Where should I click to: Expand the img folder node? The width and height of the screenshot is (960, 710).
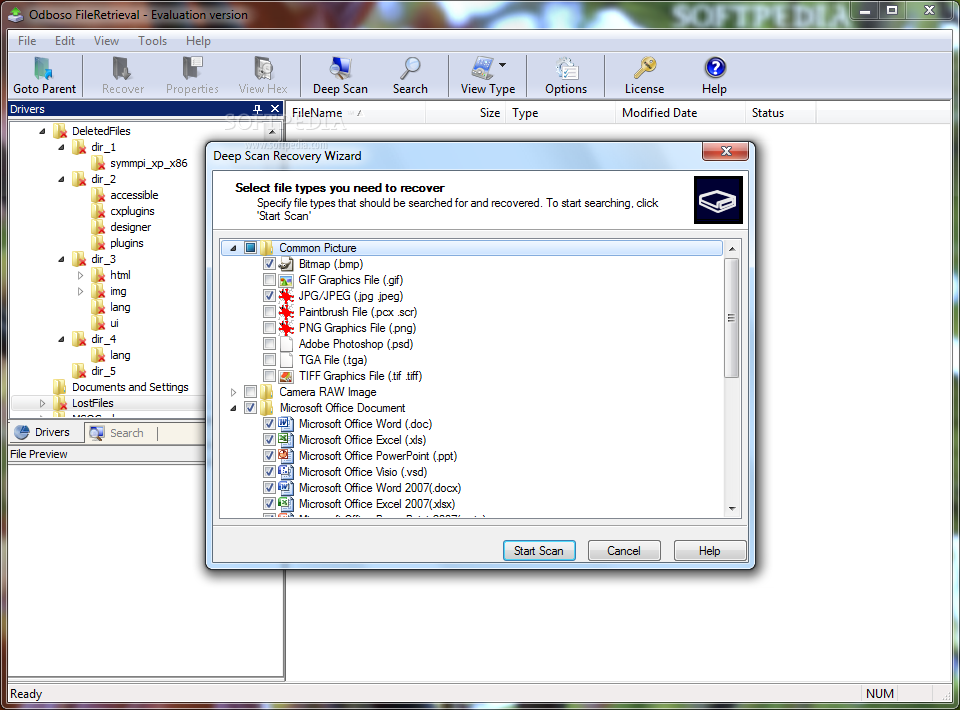tap(80, 292)
